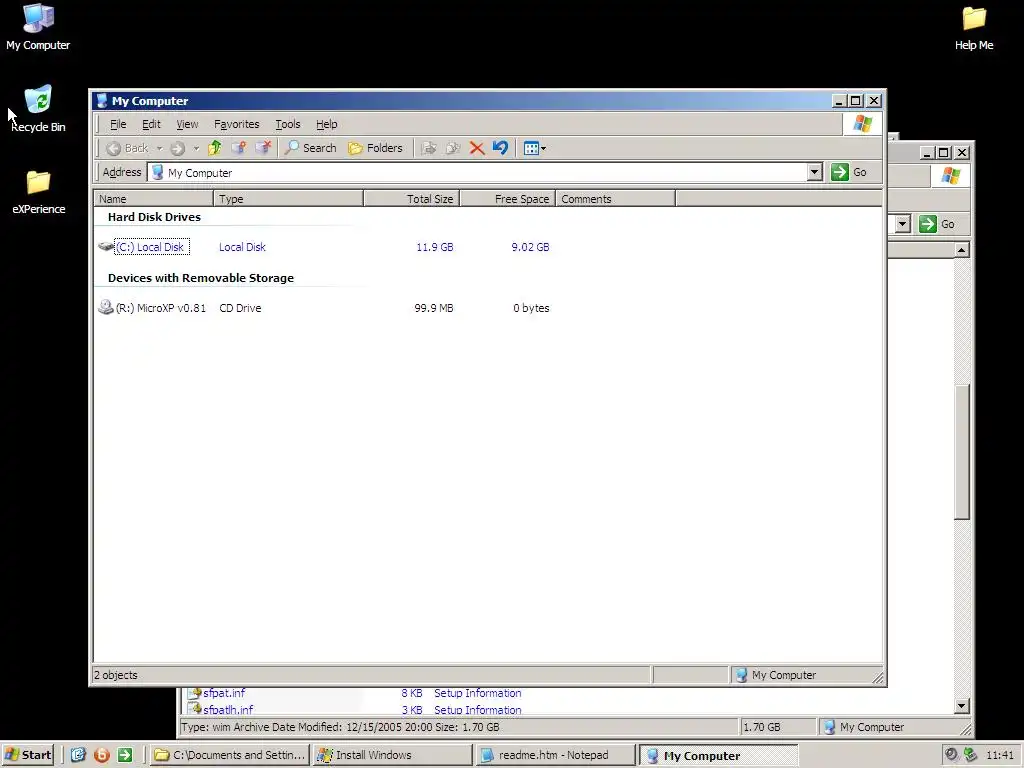Click the My Computer taskbar button
The width and height of the screenshot is (1024, 768).
click(x=718, y=755)
